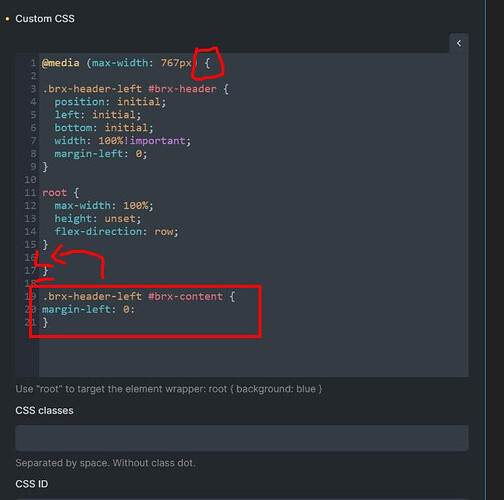Click the position: initial declaration
The width and height of the screenshot is (504, 500).
[x=110, y=102]
